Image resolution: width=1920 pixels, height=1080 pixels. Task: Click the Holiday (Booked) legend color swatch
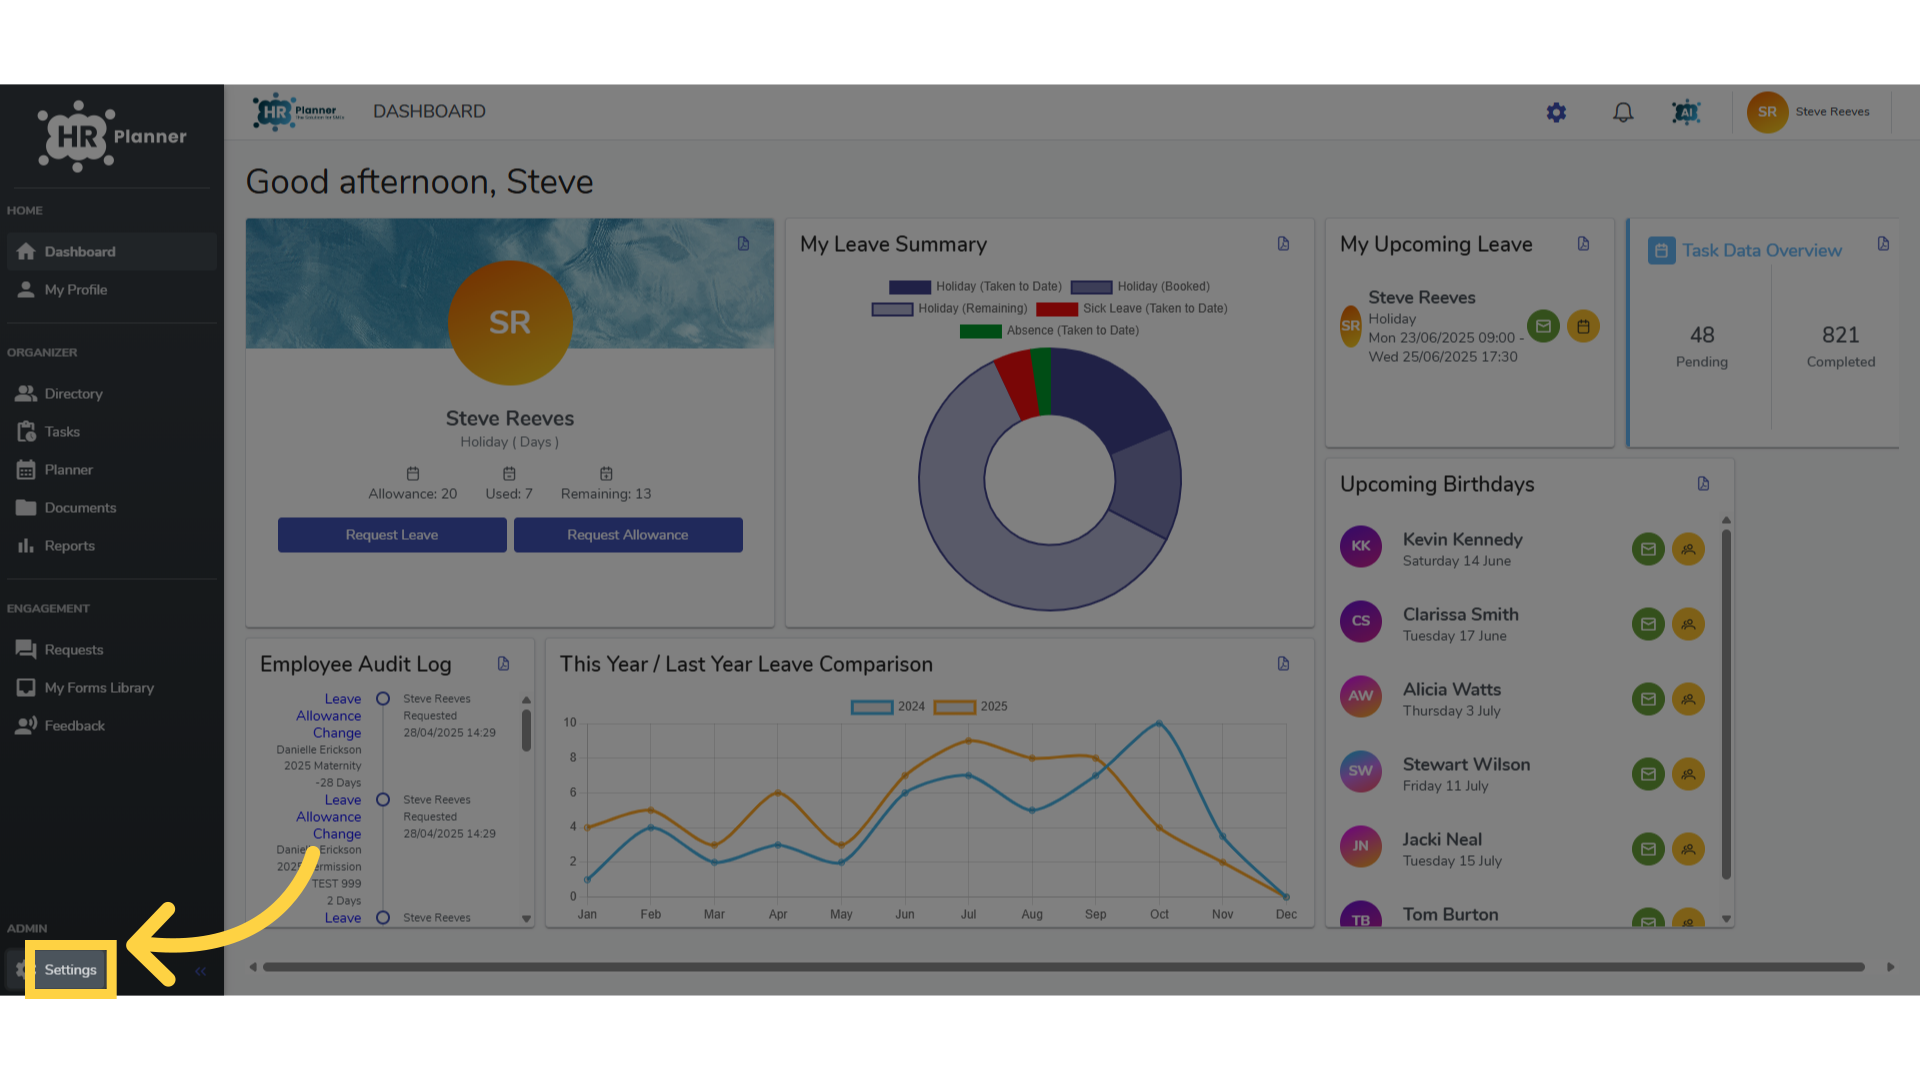click(1091, 287)
